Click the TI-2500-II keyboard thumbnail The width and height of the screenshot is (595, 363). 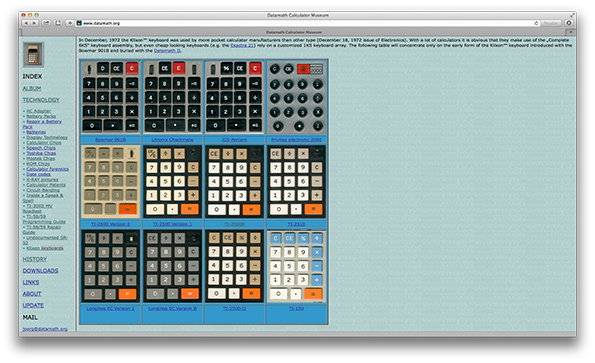pyautogui.click(x=235, y=266)
